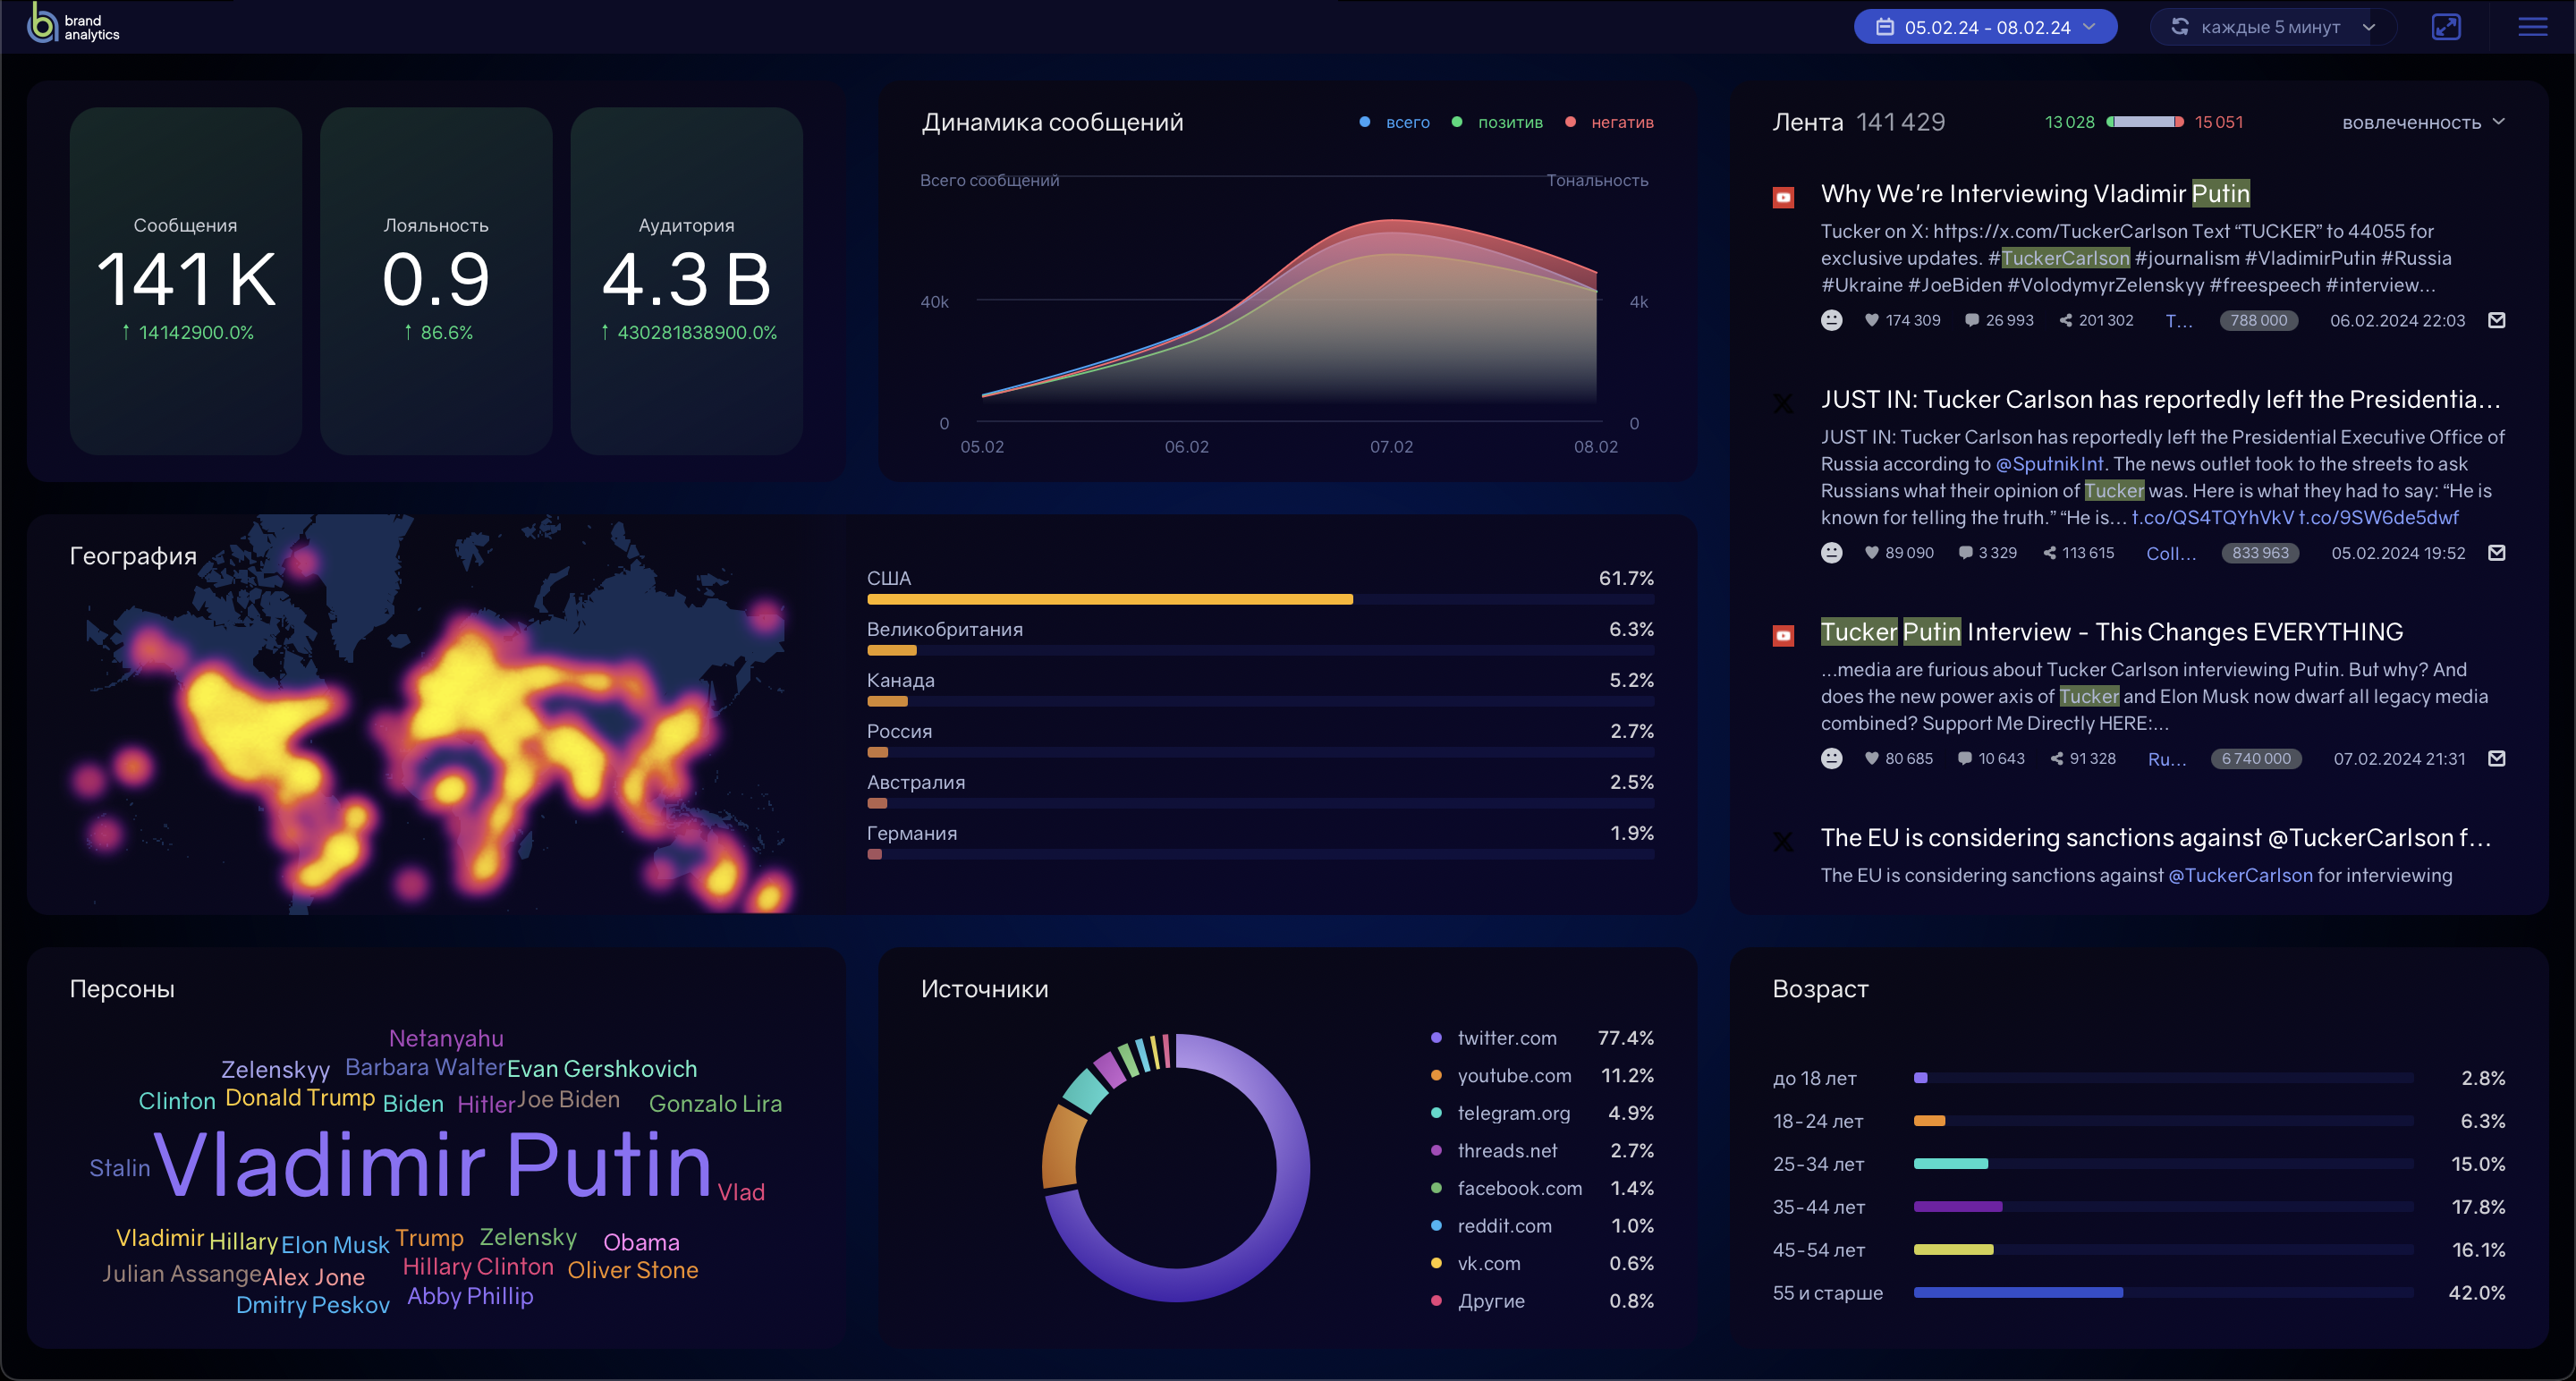Click the США bar in География
The image size is (2576, 1381).
1109,599
